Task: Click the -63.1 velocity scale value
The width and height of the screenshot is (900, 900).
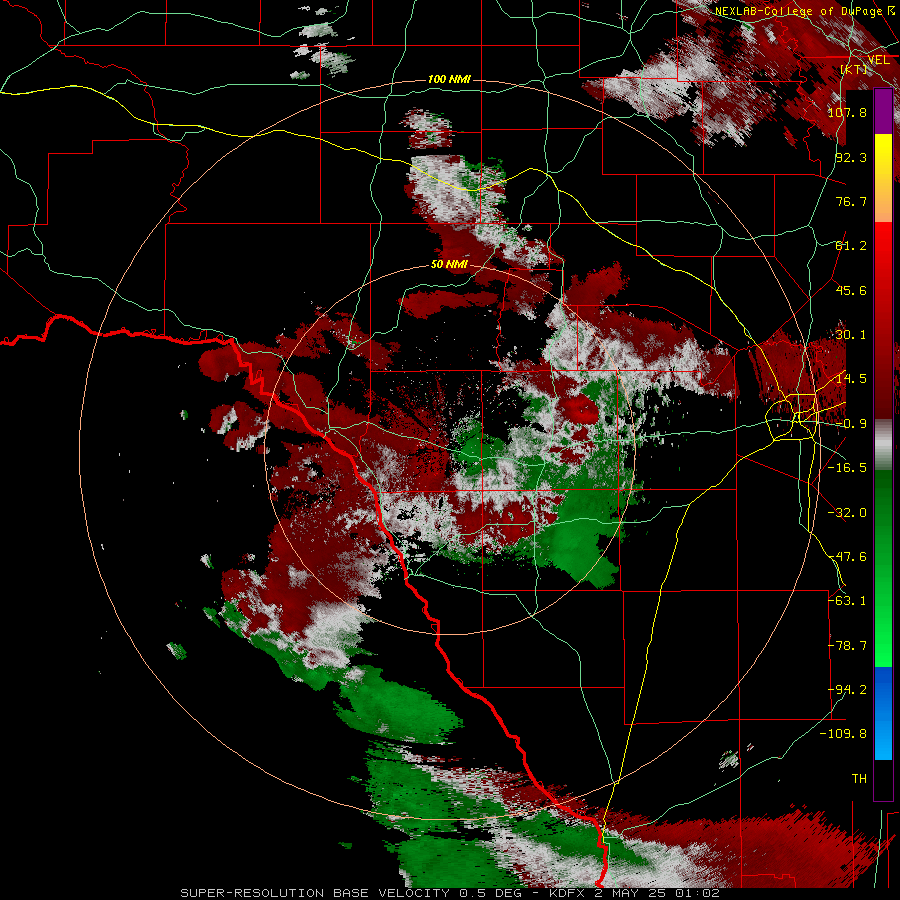Action: pyautogui.click(x=847, y=601)
